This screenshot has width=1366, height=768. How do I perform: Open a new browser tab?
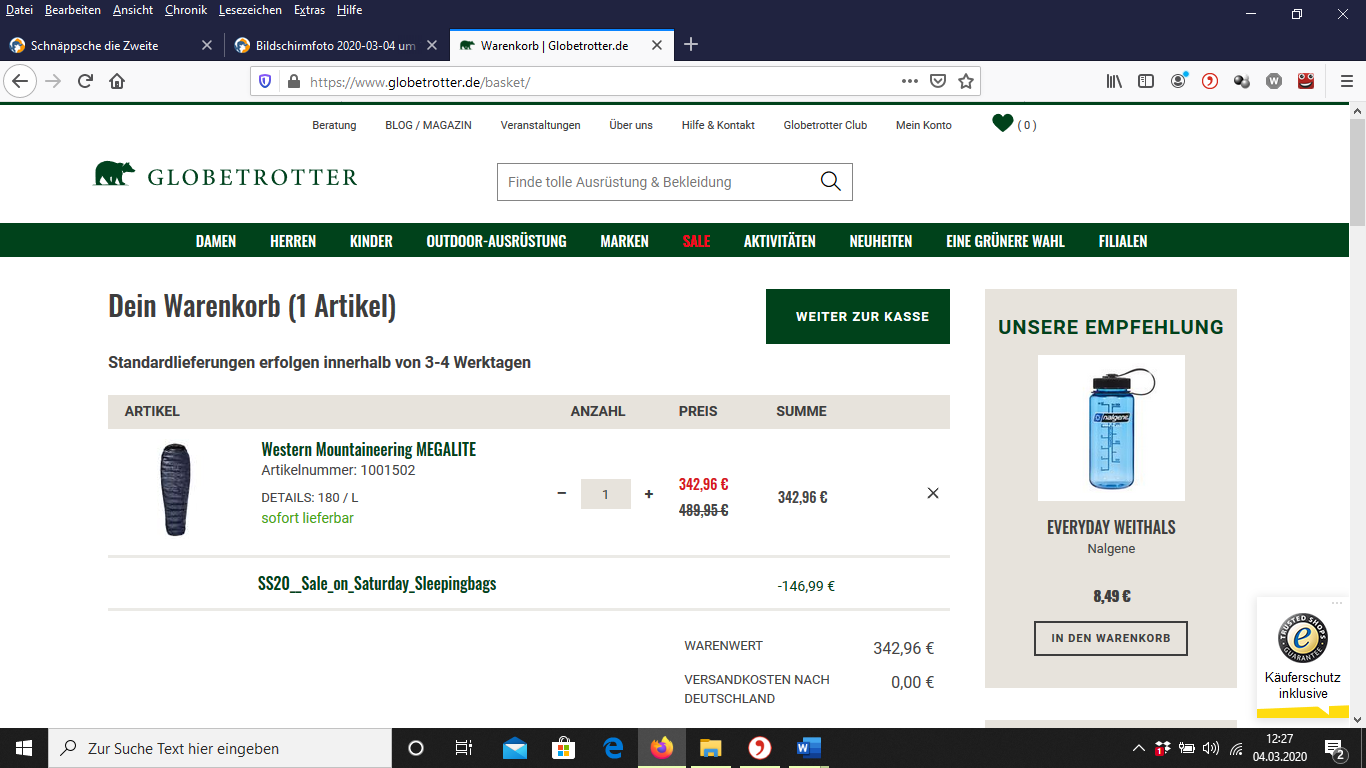(x=691, y=45)
